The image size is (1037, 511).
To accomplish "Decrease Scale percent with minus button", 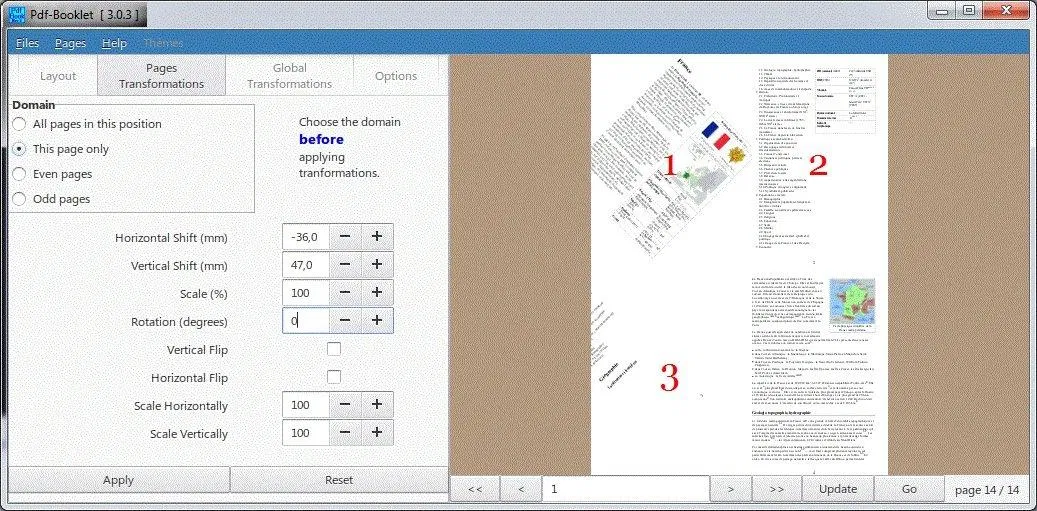I will click(344, 293).
